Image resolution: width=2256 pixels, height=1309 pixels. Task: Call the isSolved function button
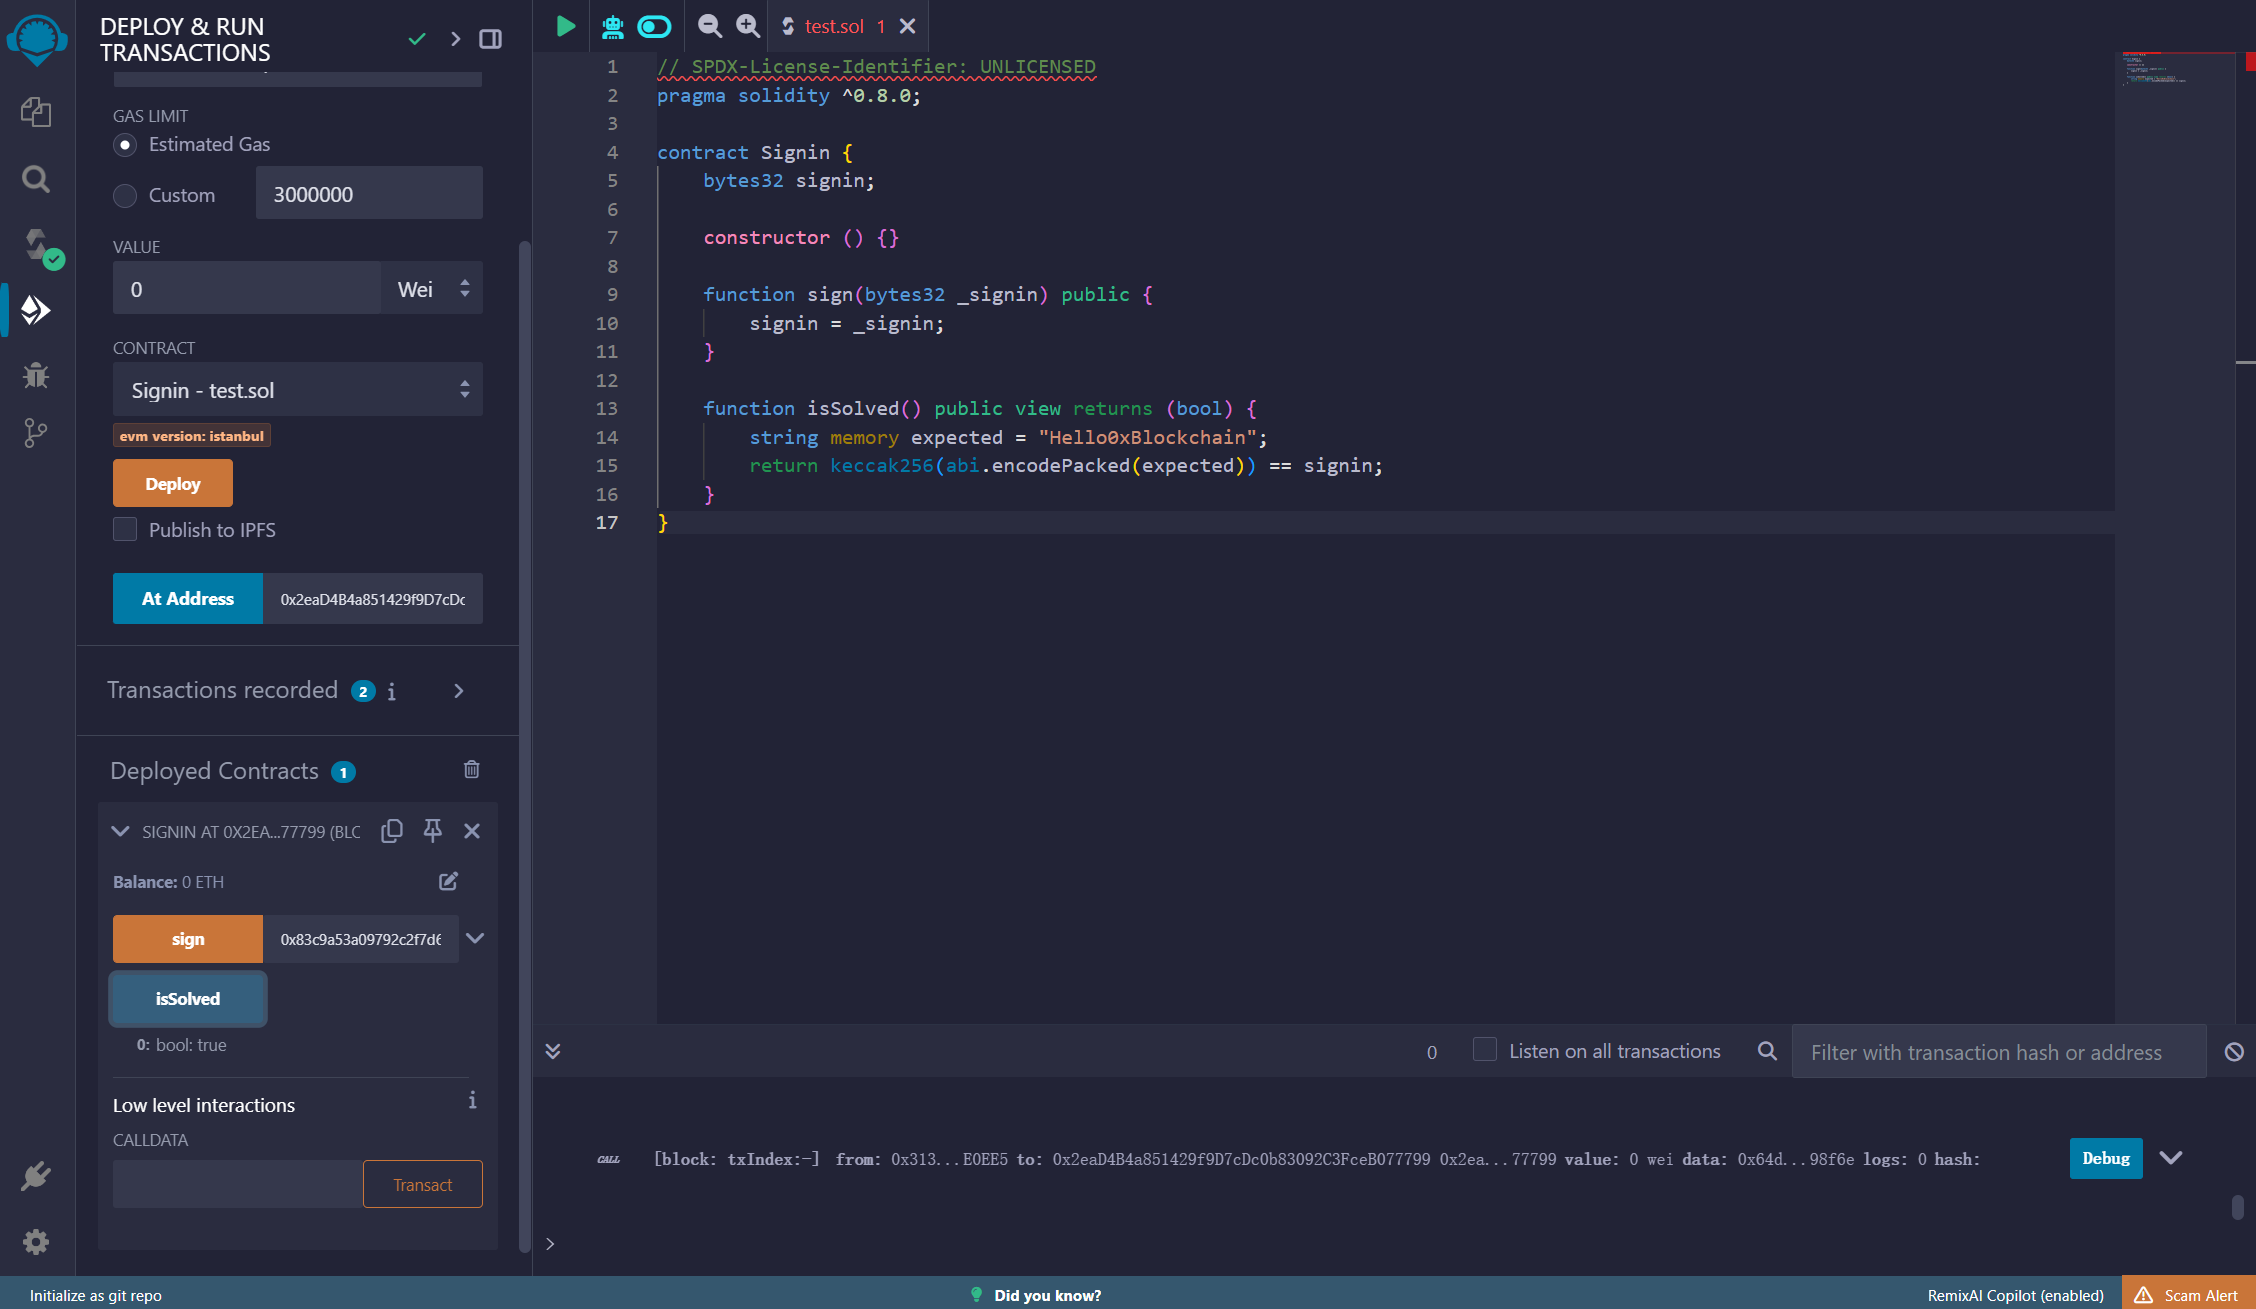pyautogui.click(x=188, y=998)
